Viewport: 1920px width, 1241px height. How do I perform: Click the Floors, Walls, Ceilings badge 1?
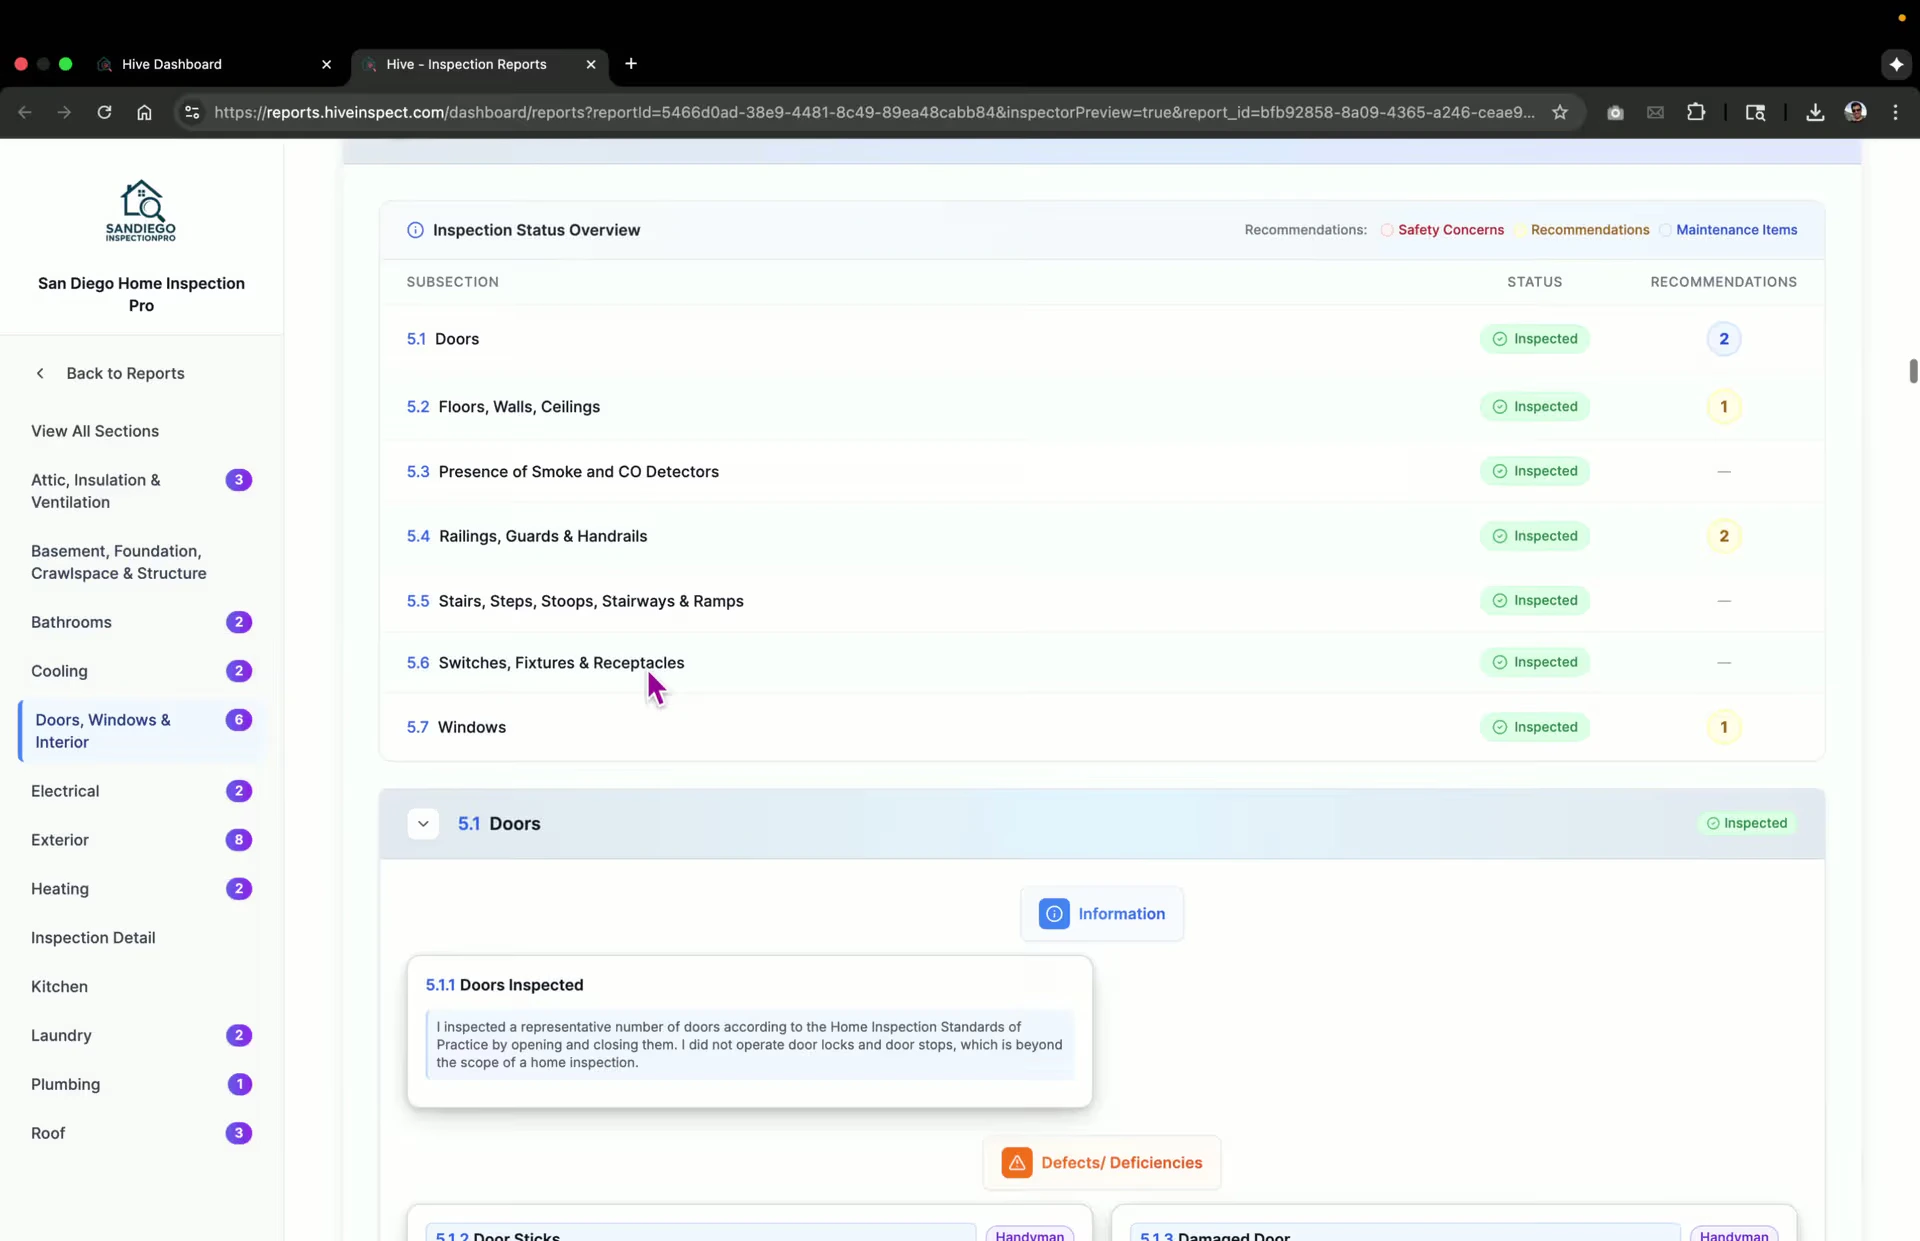click(x=1723, y=407)
